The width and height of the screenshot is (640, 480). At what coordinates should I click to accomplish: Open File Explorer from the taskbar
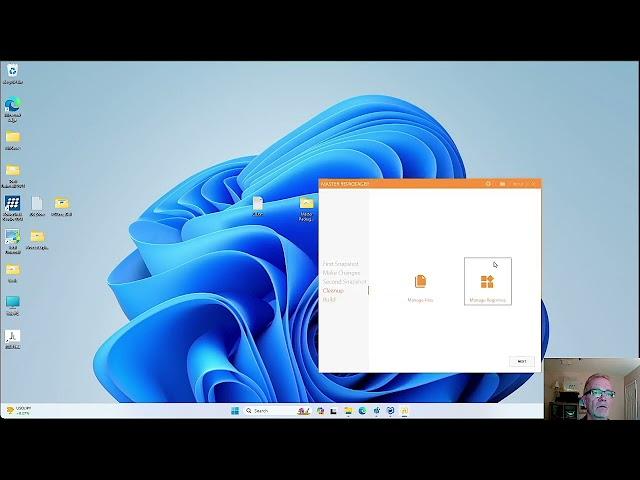click(x=348, y=410)
